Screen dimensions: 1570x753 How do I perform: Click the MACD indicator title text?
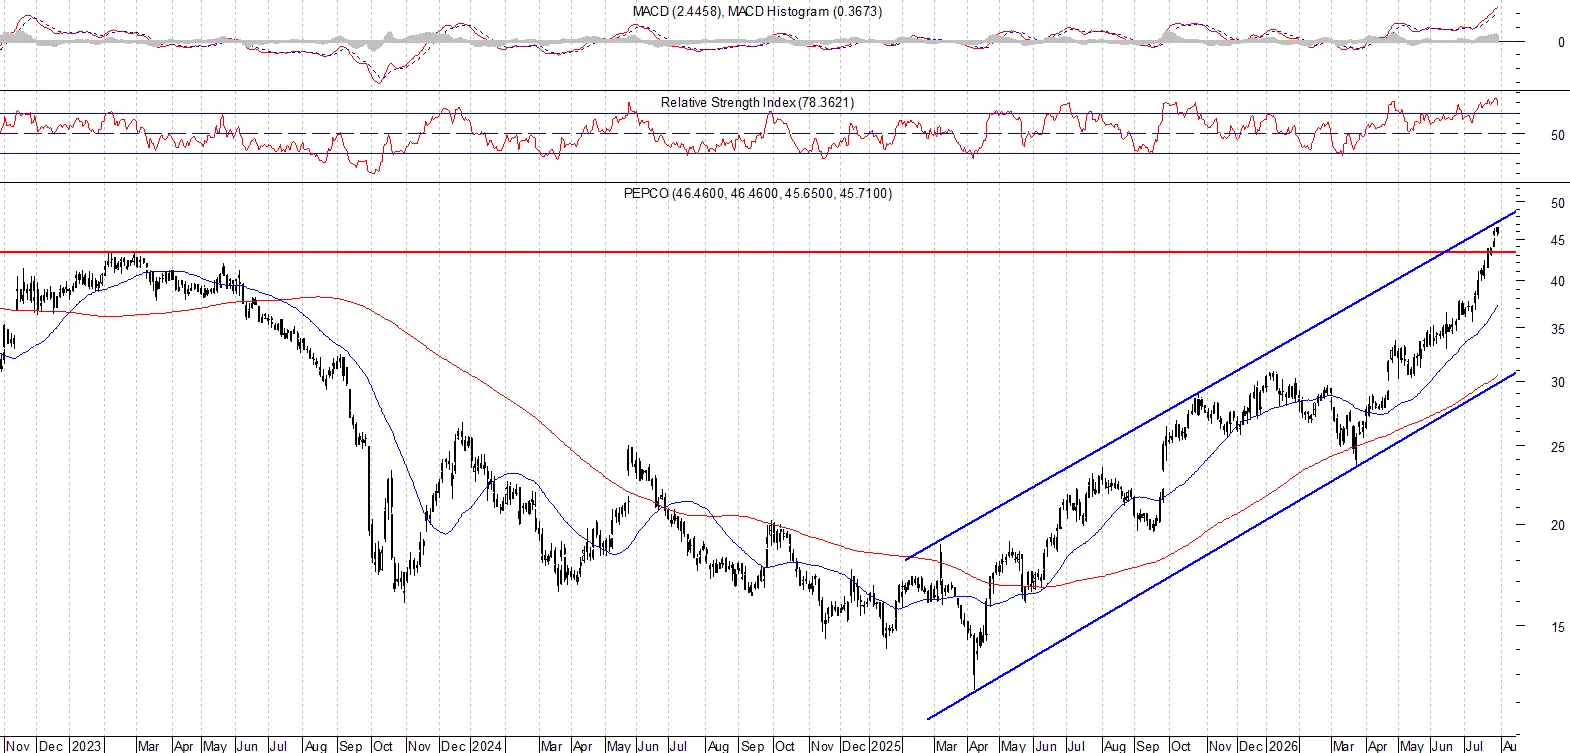(757, 12)
